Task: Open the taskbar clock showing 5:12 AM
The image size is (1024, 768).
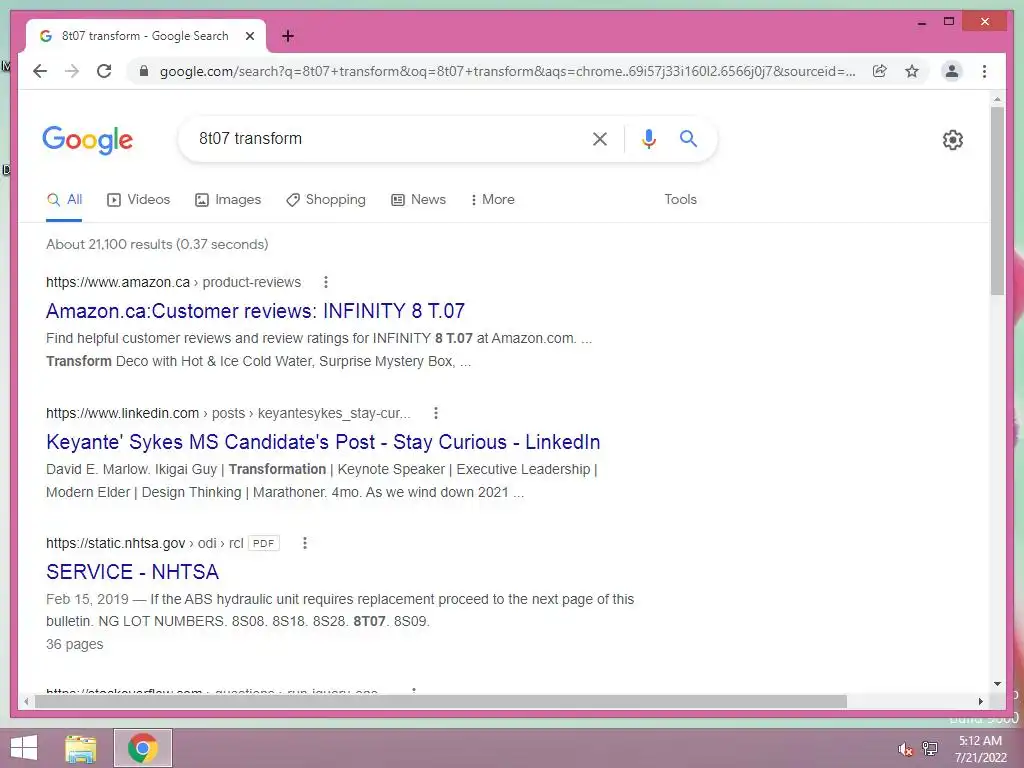Action: coord(980,749)
